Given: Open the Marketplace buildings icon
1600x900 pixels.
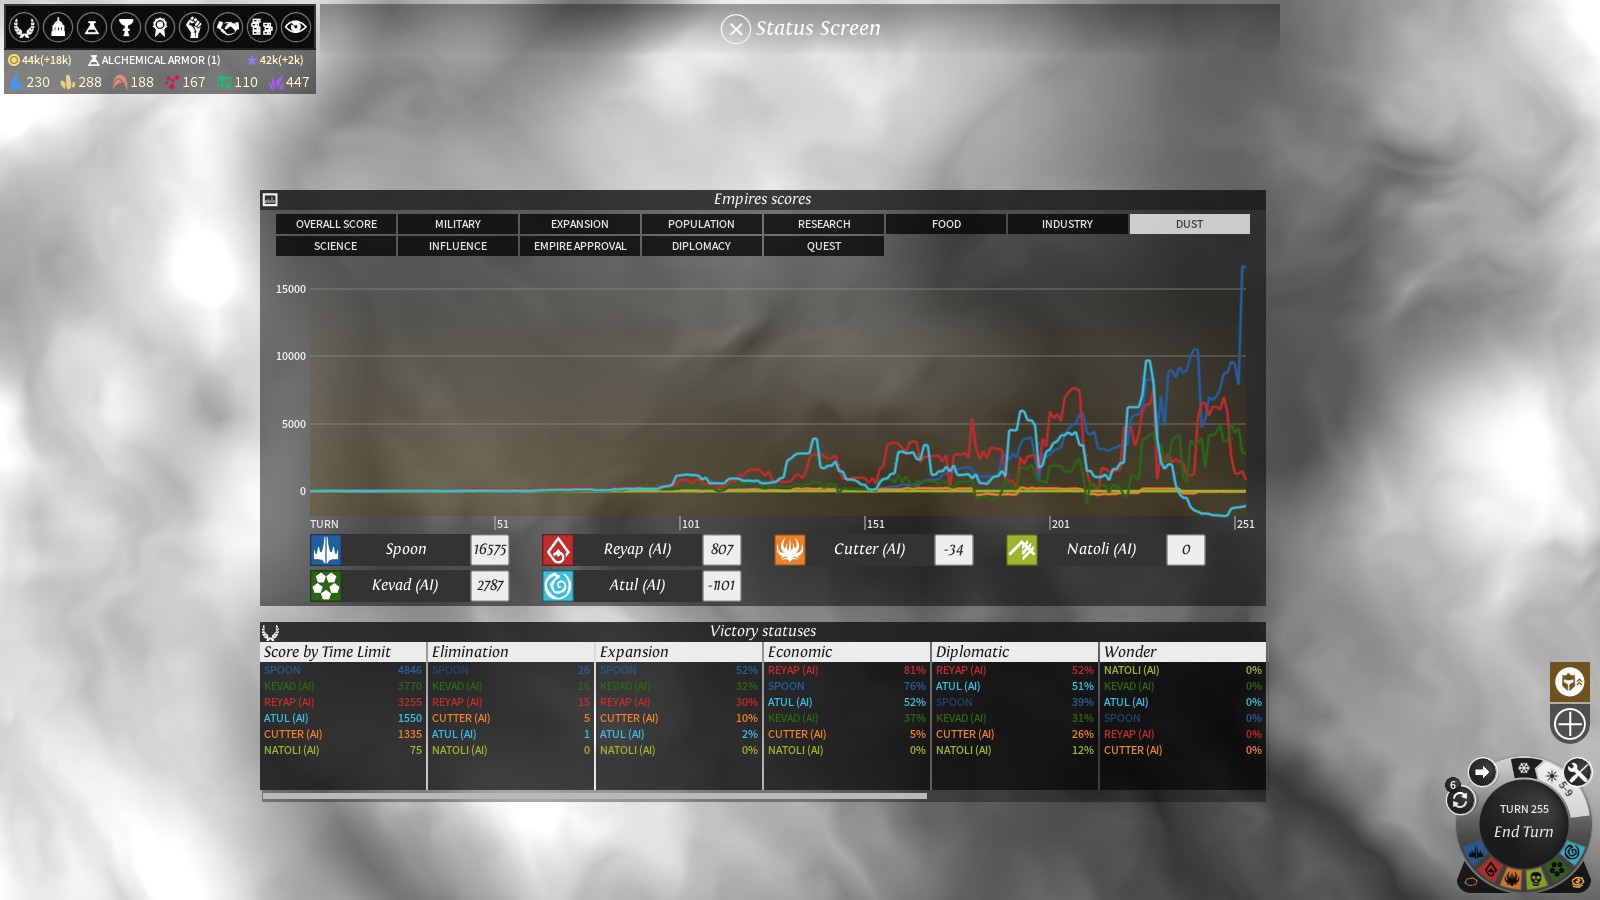Looking at the screenshot, I should (262, 27).
